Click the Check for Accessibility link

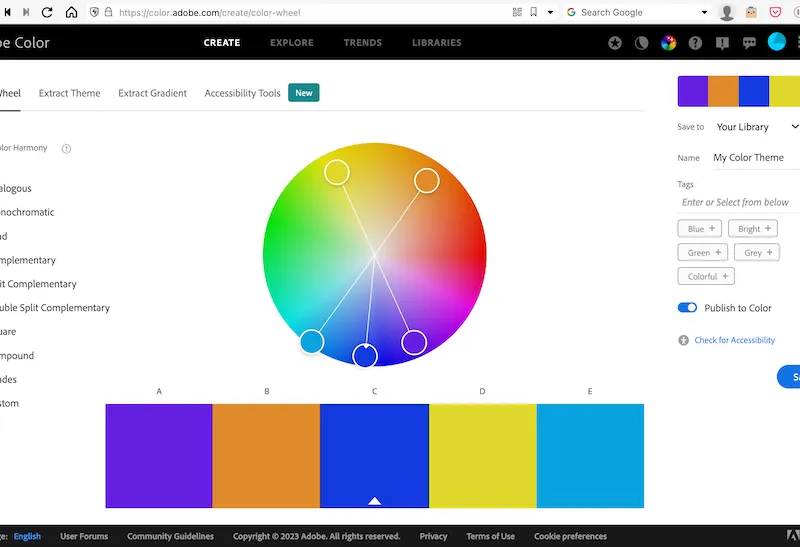click(x=734, y=340)
